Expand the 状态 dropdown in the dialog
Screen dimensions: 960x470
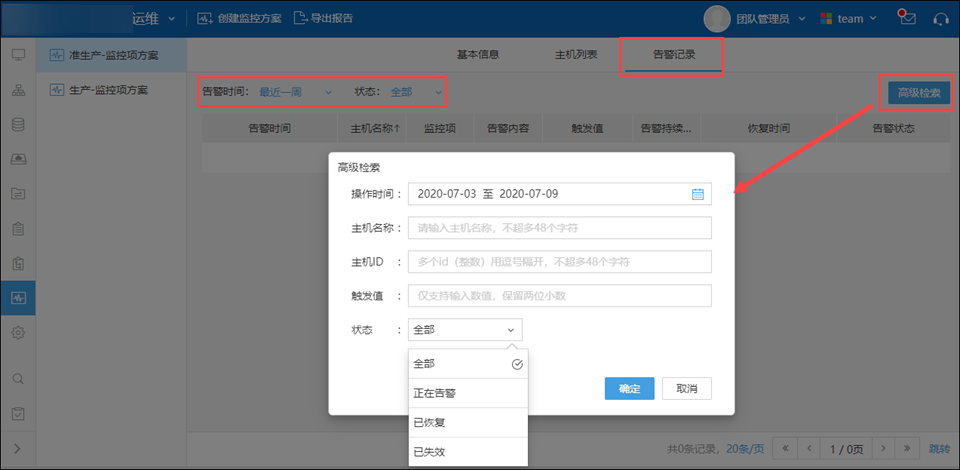click(x=465, y=329)
